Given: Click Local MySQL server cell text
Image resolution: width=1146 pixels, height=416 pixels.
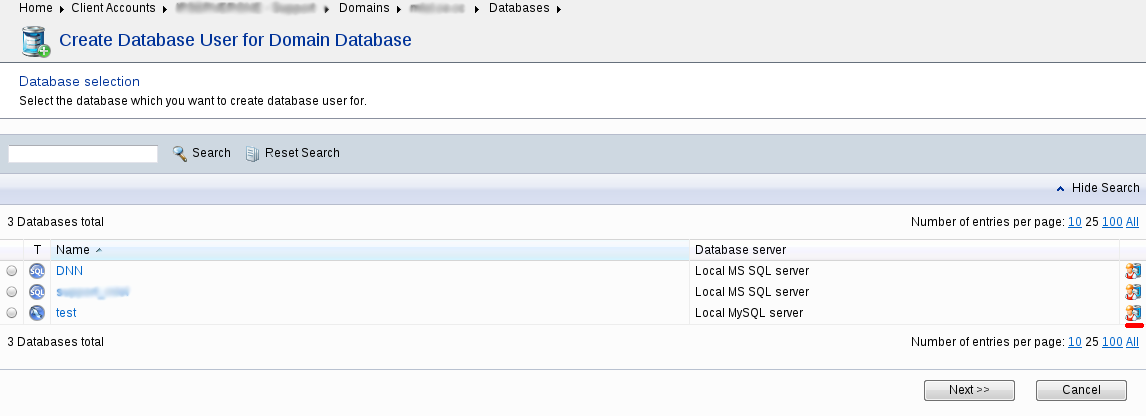Looking at the screenshot, I should point(748,313).
